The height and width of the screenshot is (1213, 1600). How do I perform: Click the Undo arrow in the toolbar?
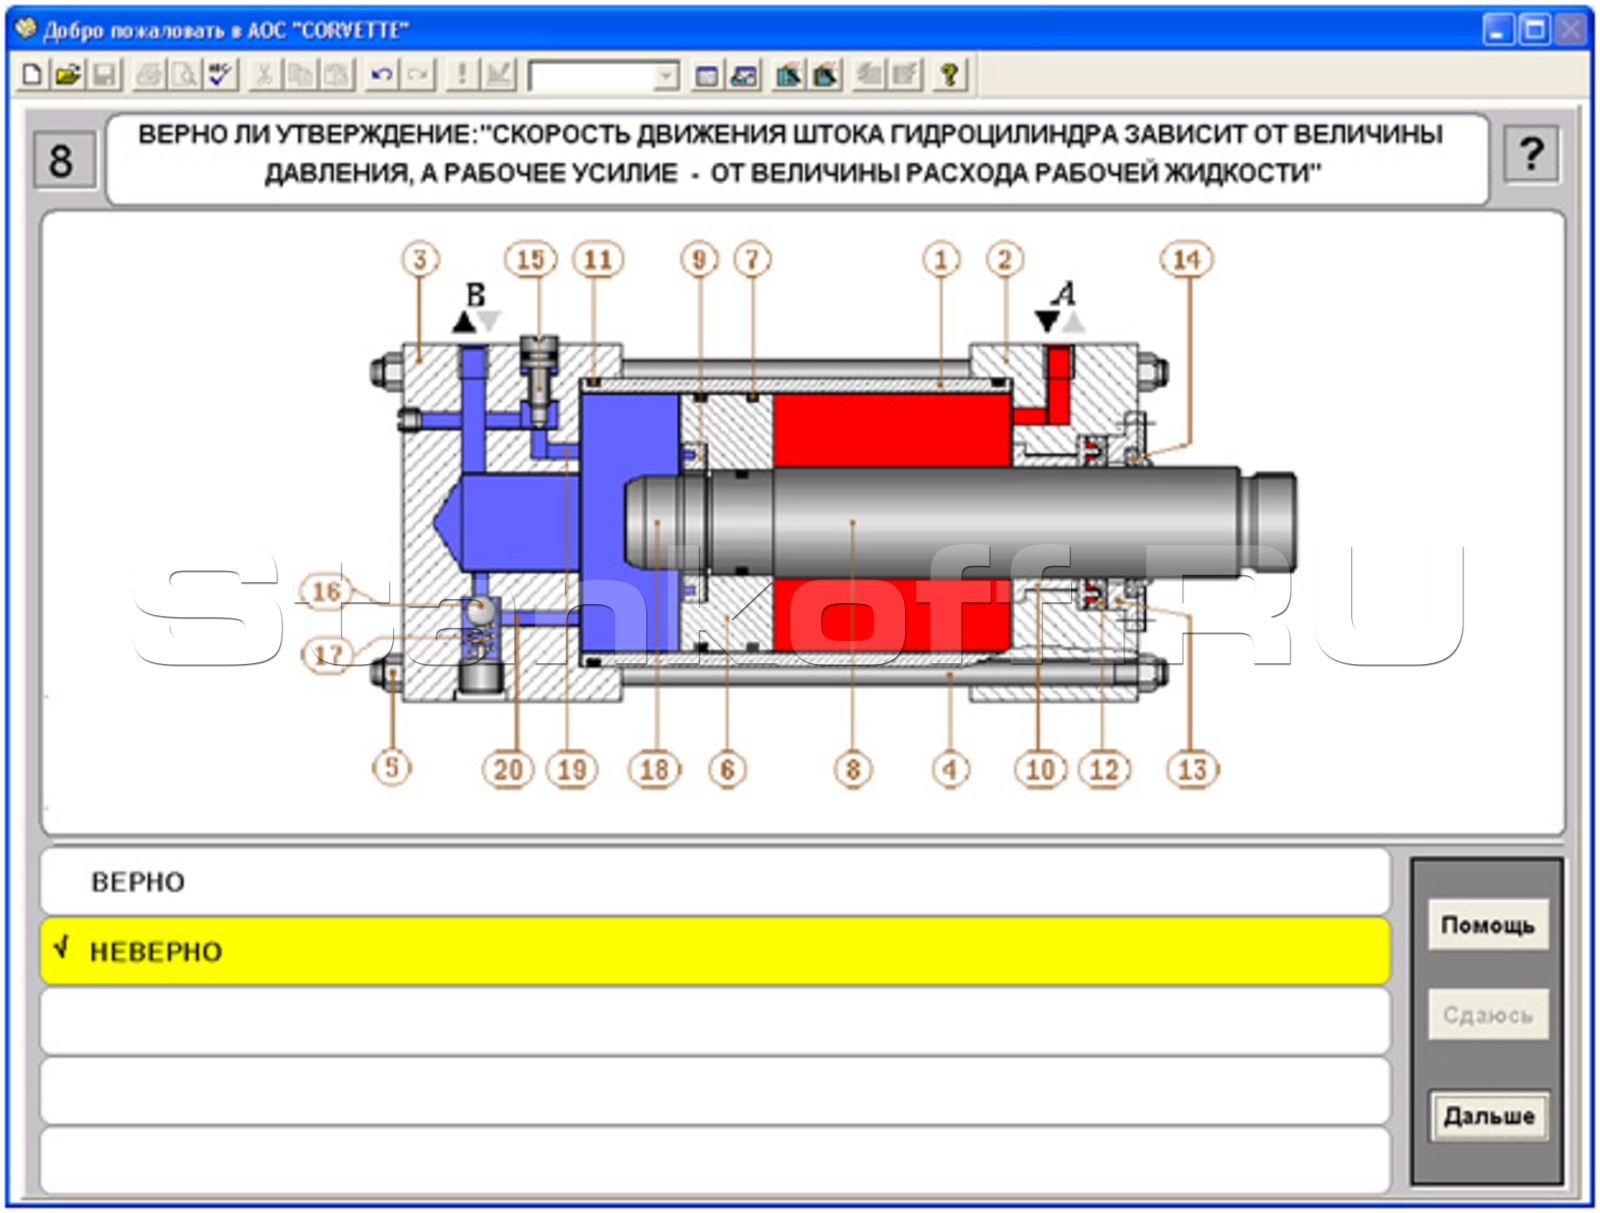(x=381, y=75)
